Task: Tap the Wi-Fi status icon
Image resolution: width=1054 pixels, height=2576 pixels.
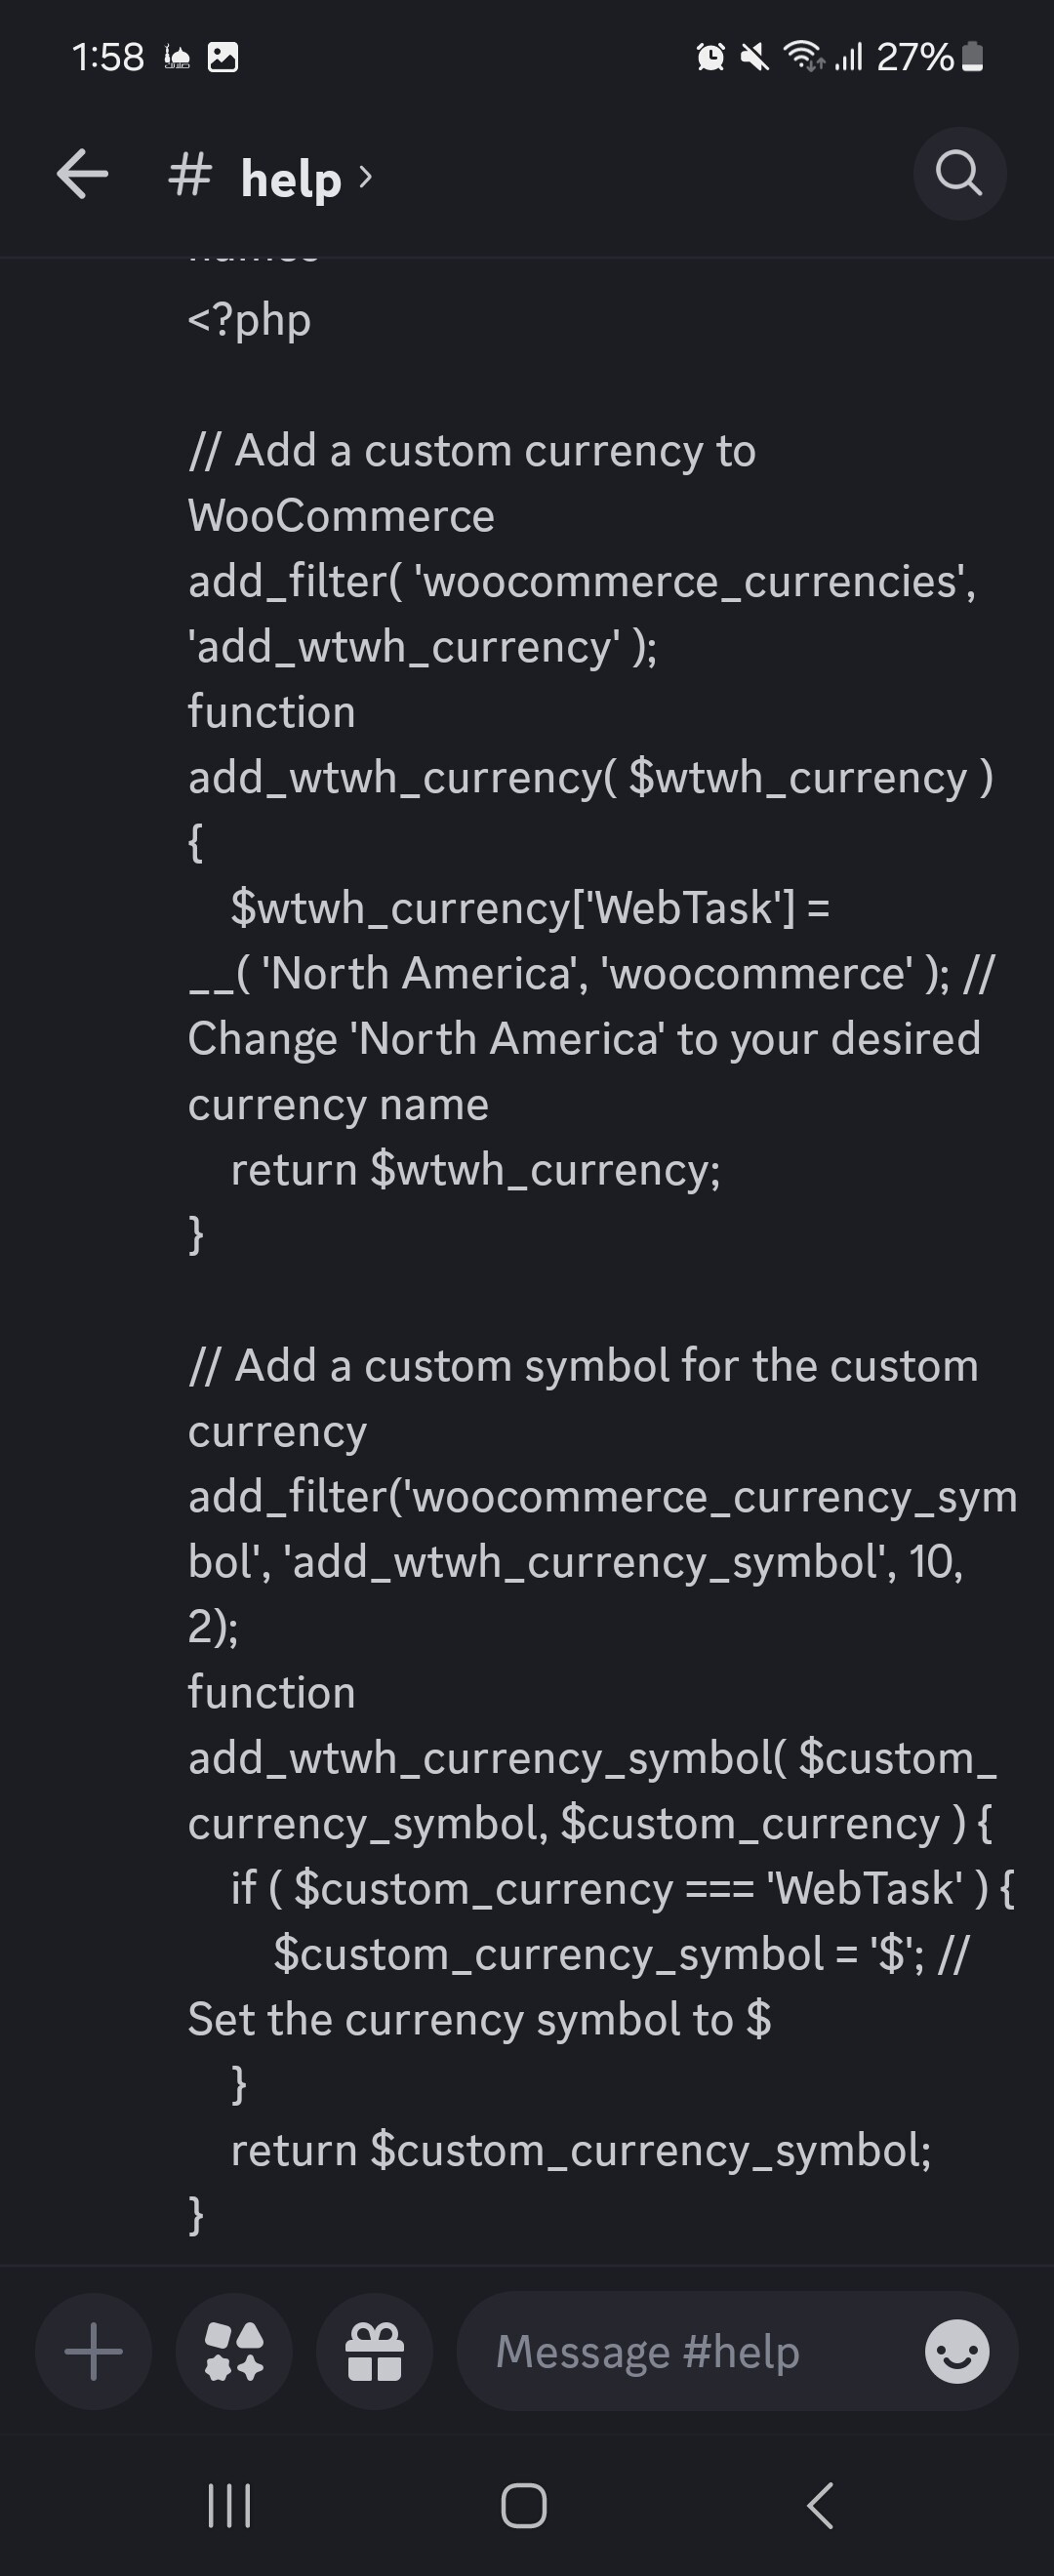Action: point(803,56)
